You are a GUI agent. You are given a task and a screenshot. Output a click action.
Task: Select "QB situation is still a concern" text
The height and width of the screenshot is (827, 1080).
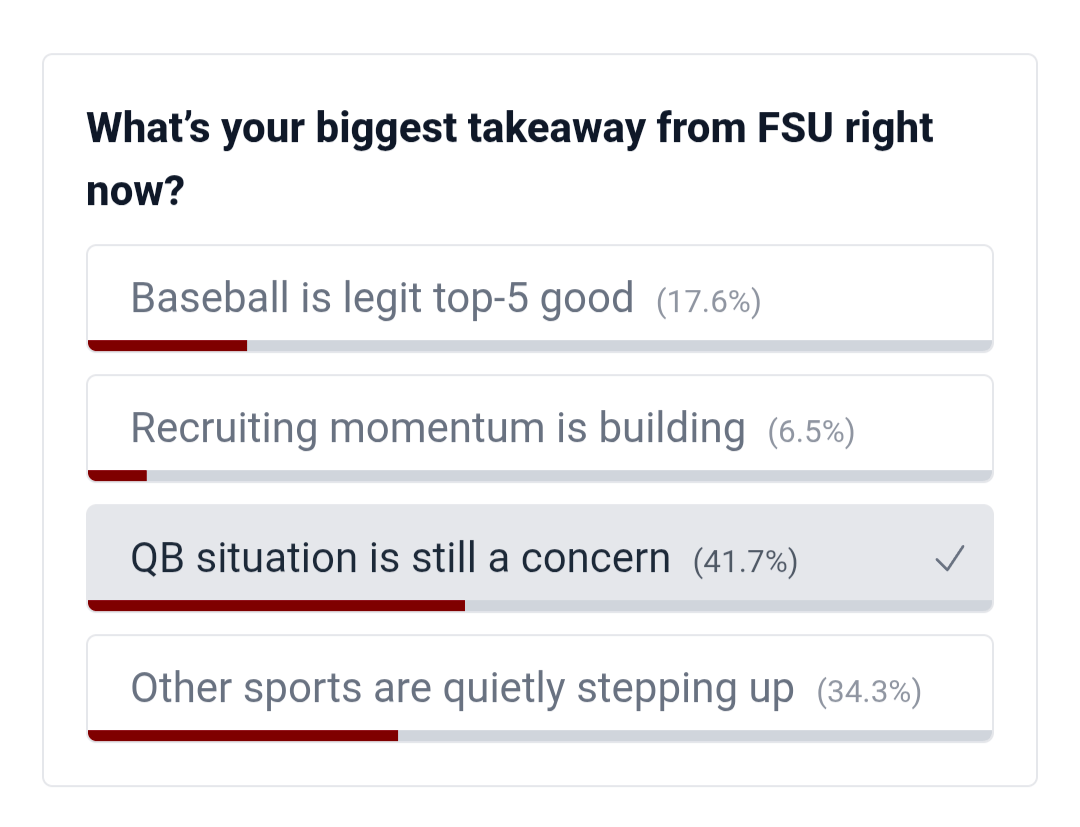(x=400, y=558)
